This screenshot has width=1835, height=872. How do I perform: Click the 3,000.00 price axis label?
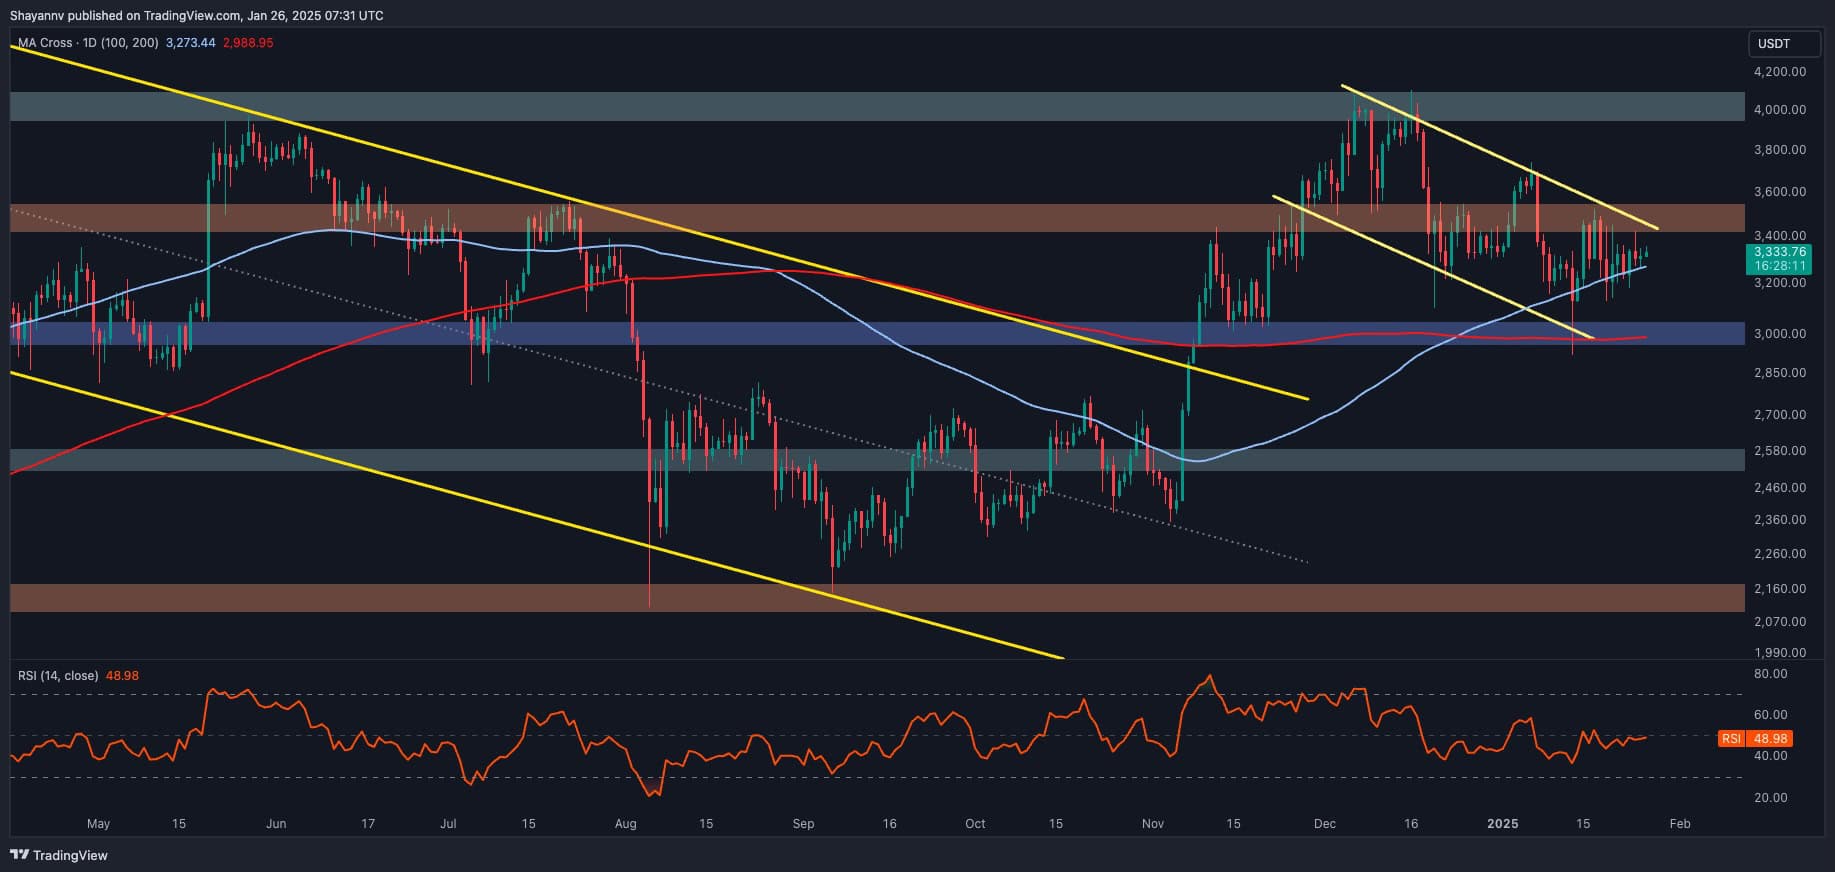pos(1779,334)
